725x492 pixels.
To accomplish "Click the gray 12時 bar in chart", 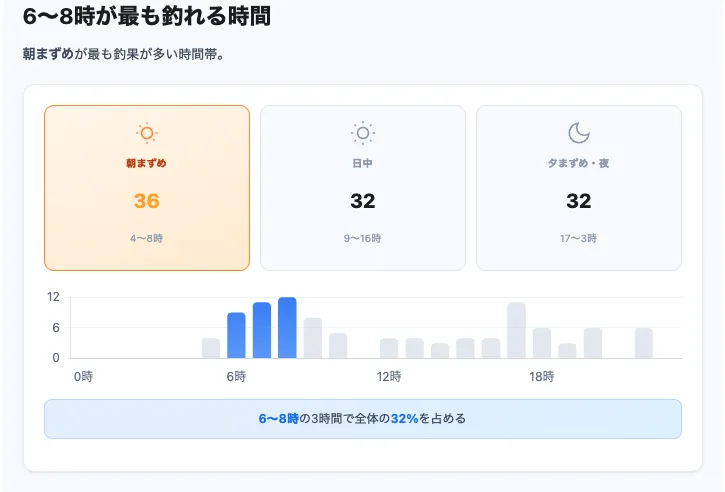I will tap(389, 348).
